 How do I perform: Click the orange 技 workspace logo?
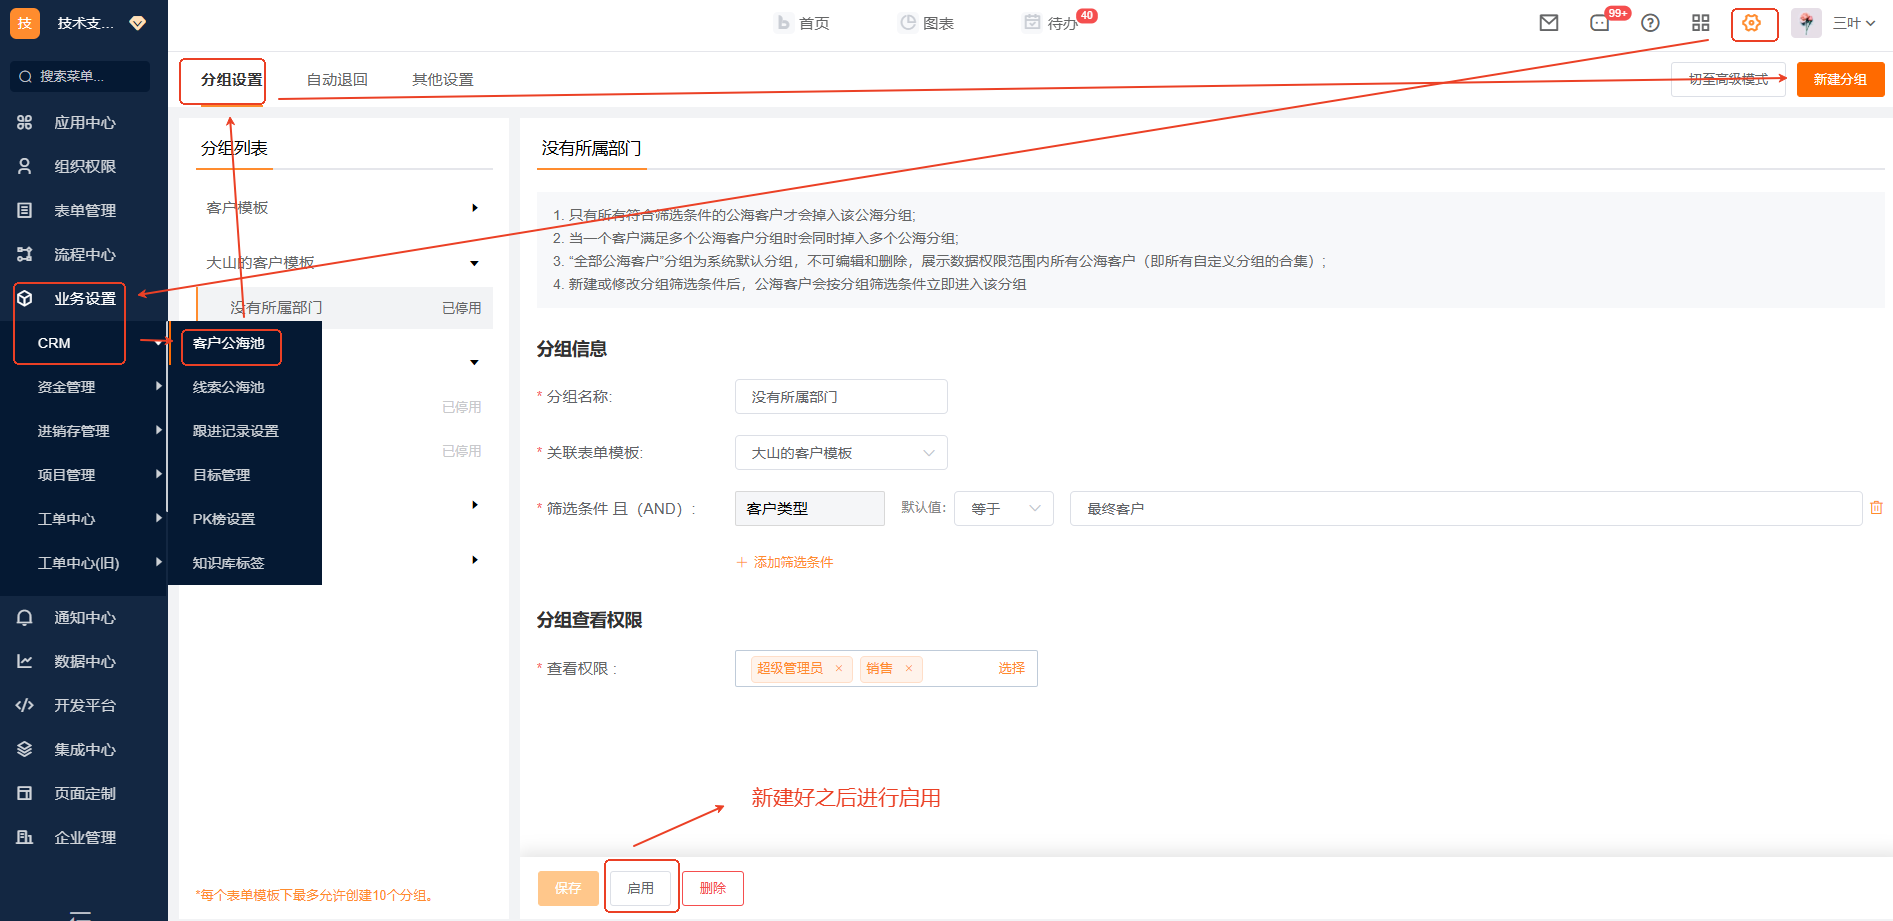tap(25, 23)
